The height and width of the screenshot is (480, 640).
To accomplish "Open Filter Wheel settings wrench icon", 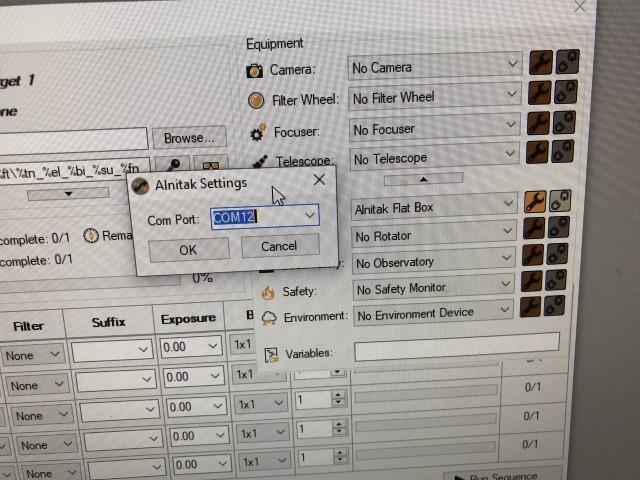I will 540,93.
